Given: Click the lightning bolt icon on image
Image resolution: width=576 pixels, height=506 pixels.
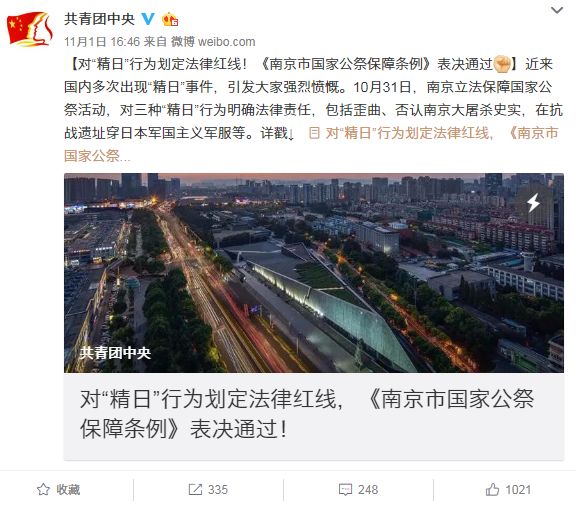Looking at the screenshot, I should click(533, 202).
